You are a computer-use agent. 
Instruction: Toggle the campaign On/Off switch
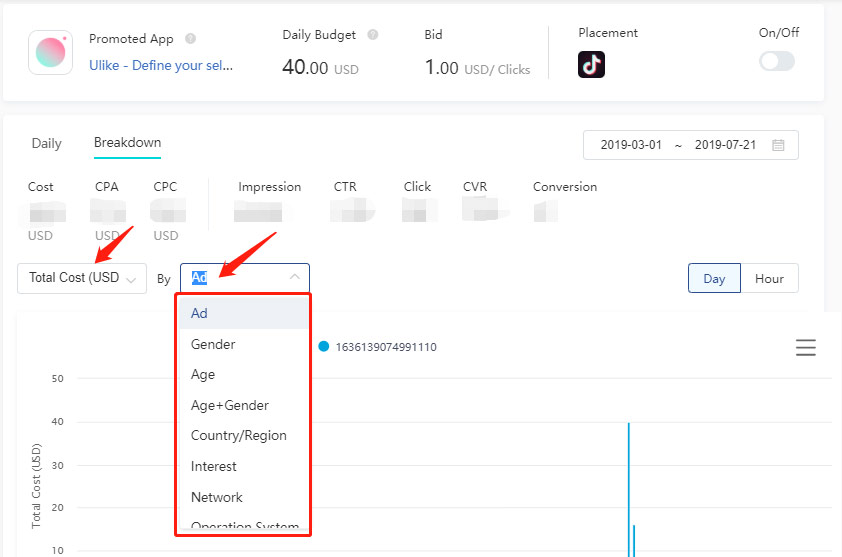[776, 61]
